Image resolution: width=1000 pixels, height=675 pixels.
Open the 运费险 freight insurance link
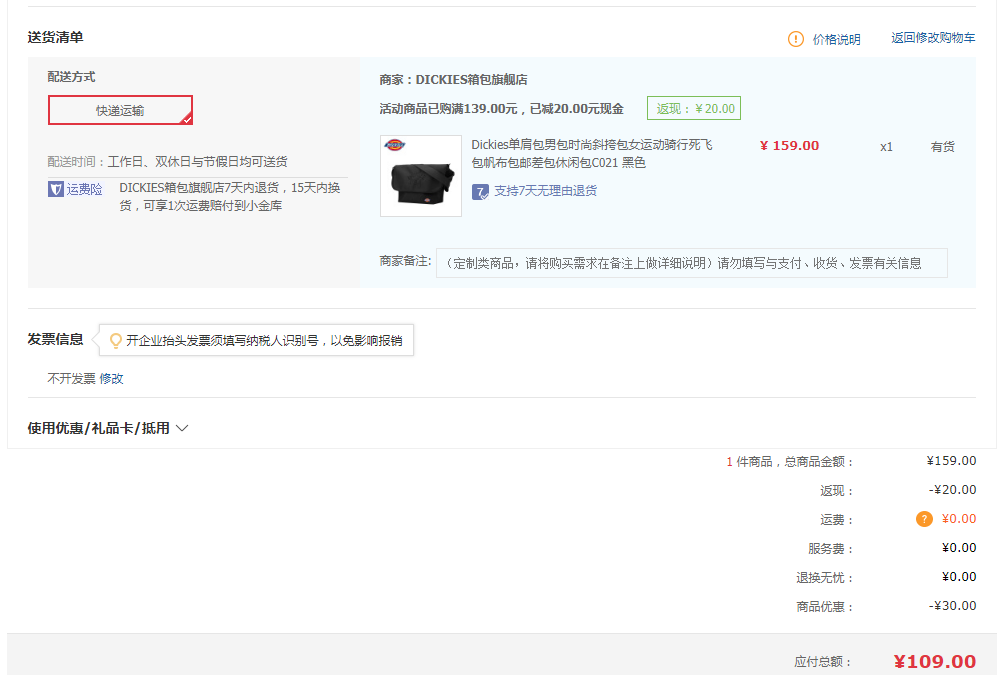84,189
